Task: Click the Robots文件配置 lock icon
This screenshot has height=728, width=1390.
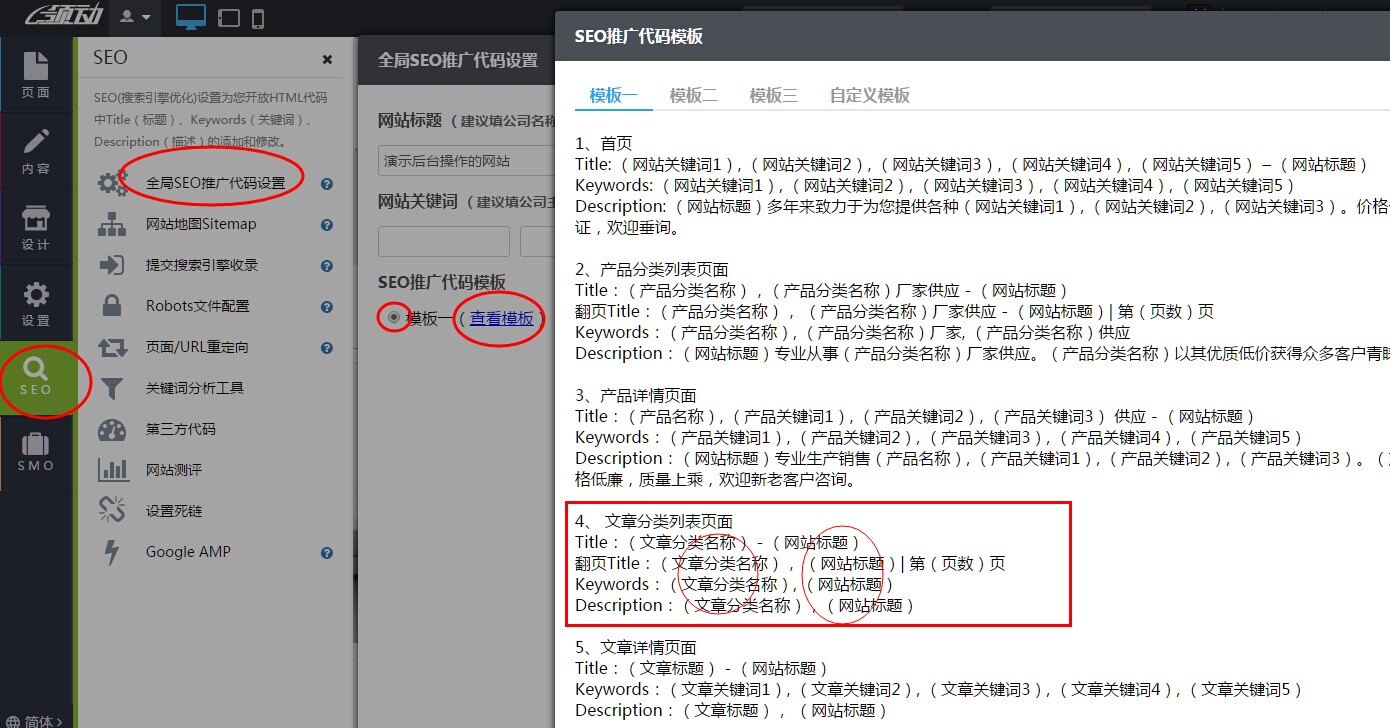Action: click(x=113, y=306)
